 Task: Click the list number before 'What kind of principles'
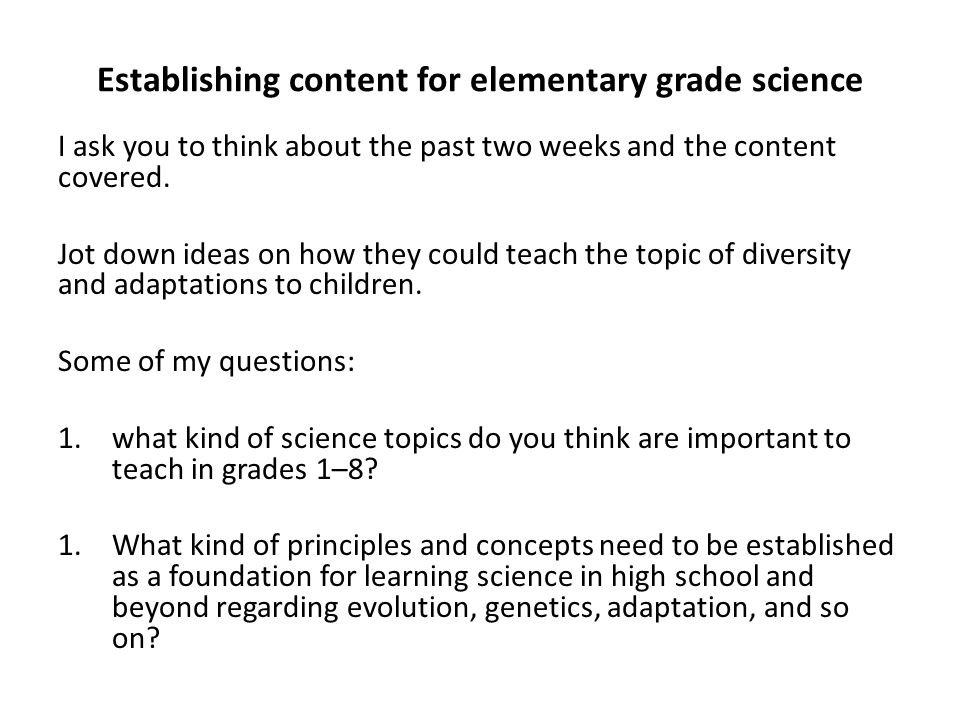69,546
